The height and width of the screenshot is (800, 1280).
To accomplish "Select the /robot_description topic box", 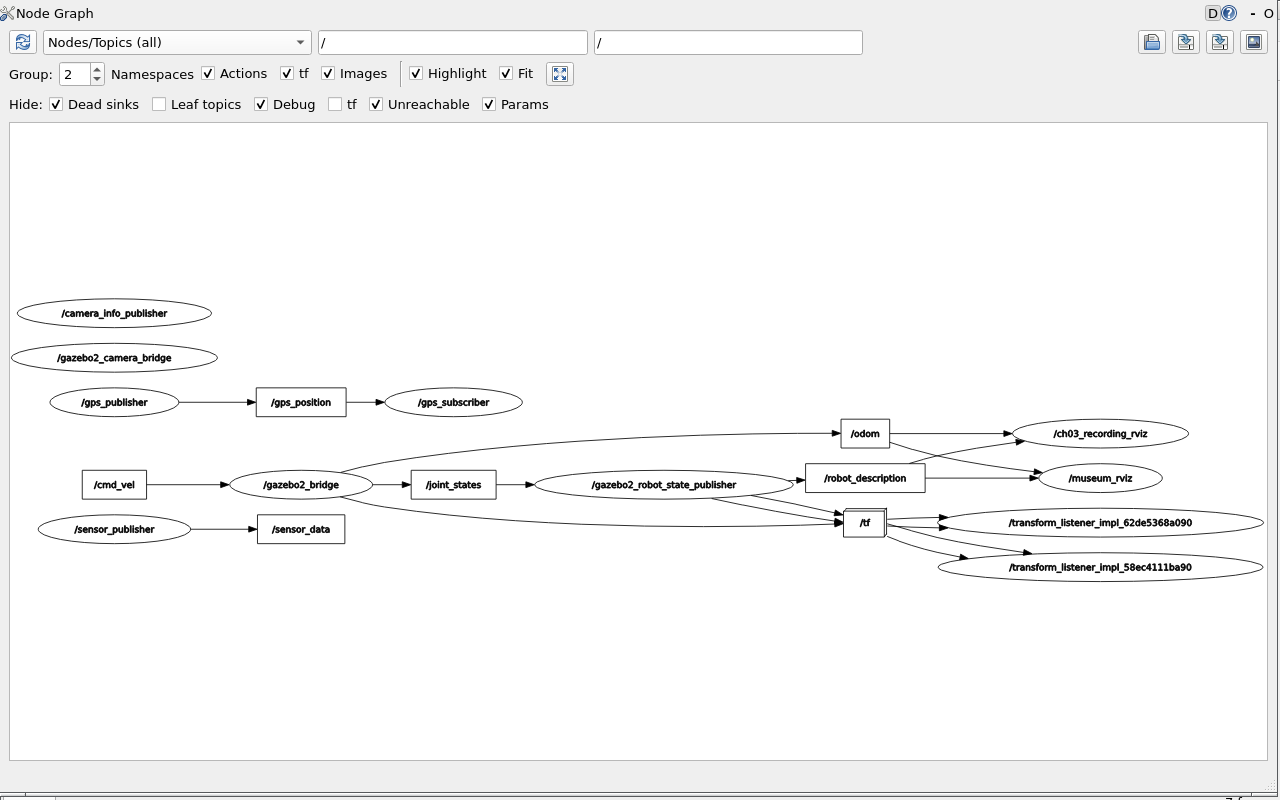I will tap(865, 478).
